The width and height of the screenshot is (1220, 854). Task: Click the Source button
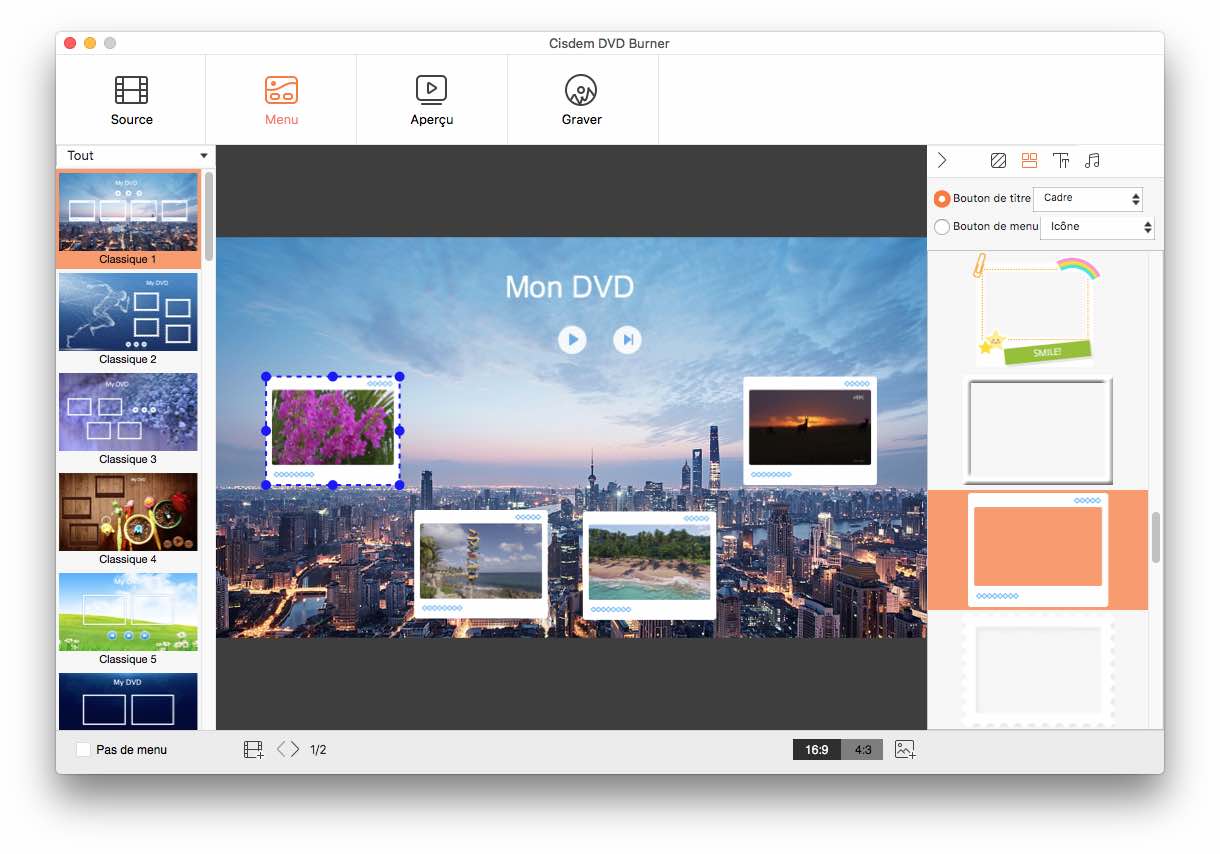coord(130,98)
